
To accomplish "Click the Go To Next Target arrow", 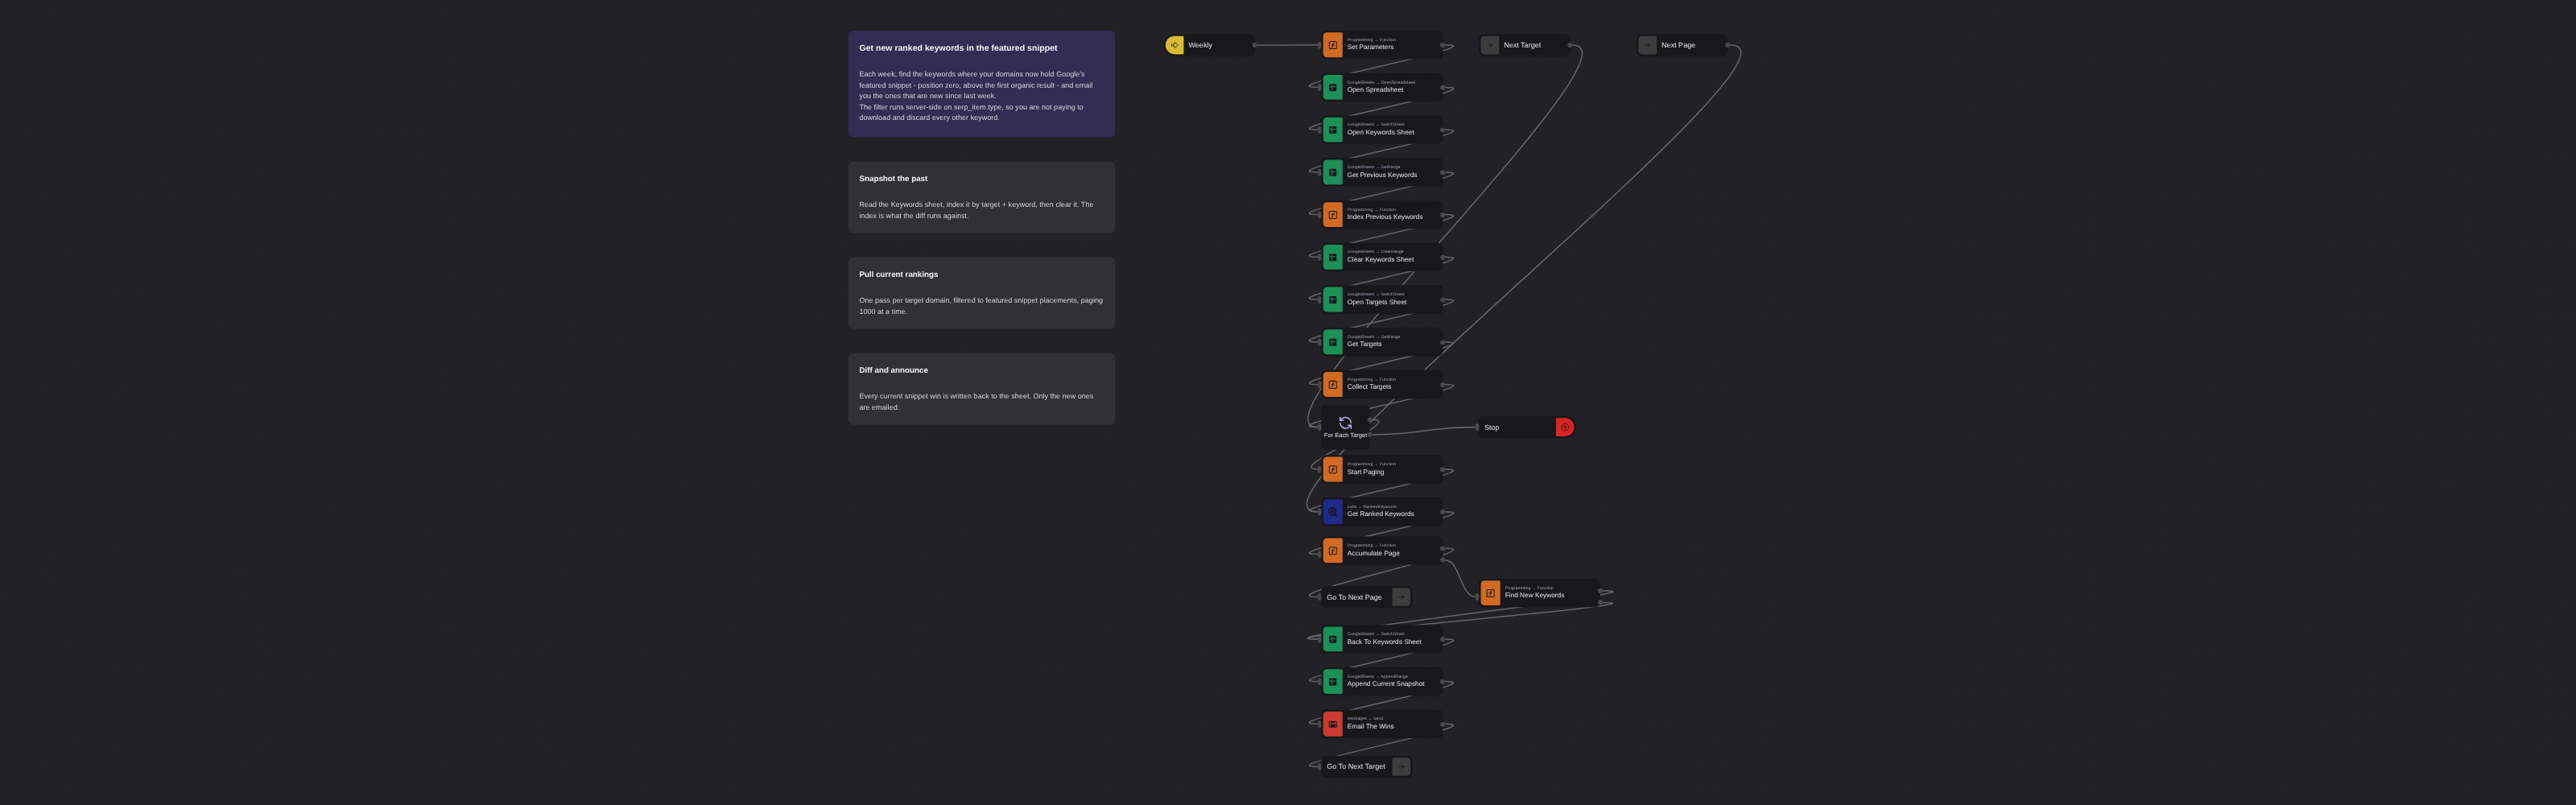I will click(1401, 766).
